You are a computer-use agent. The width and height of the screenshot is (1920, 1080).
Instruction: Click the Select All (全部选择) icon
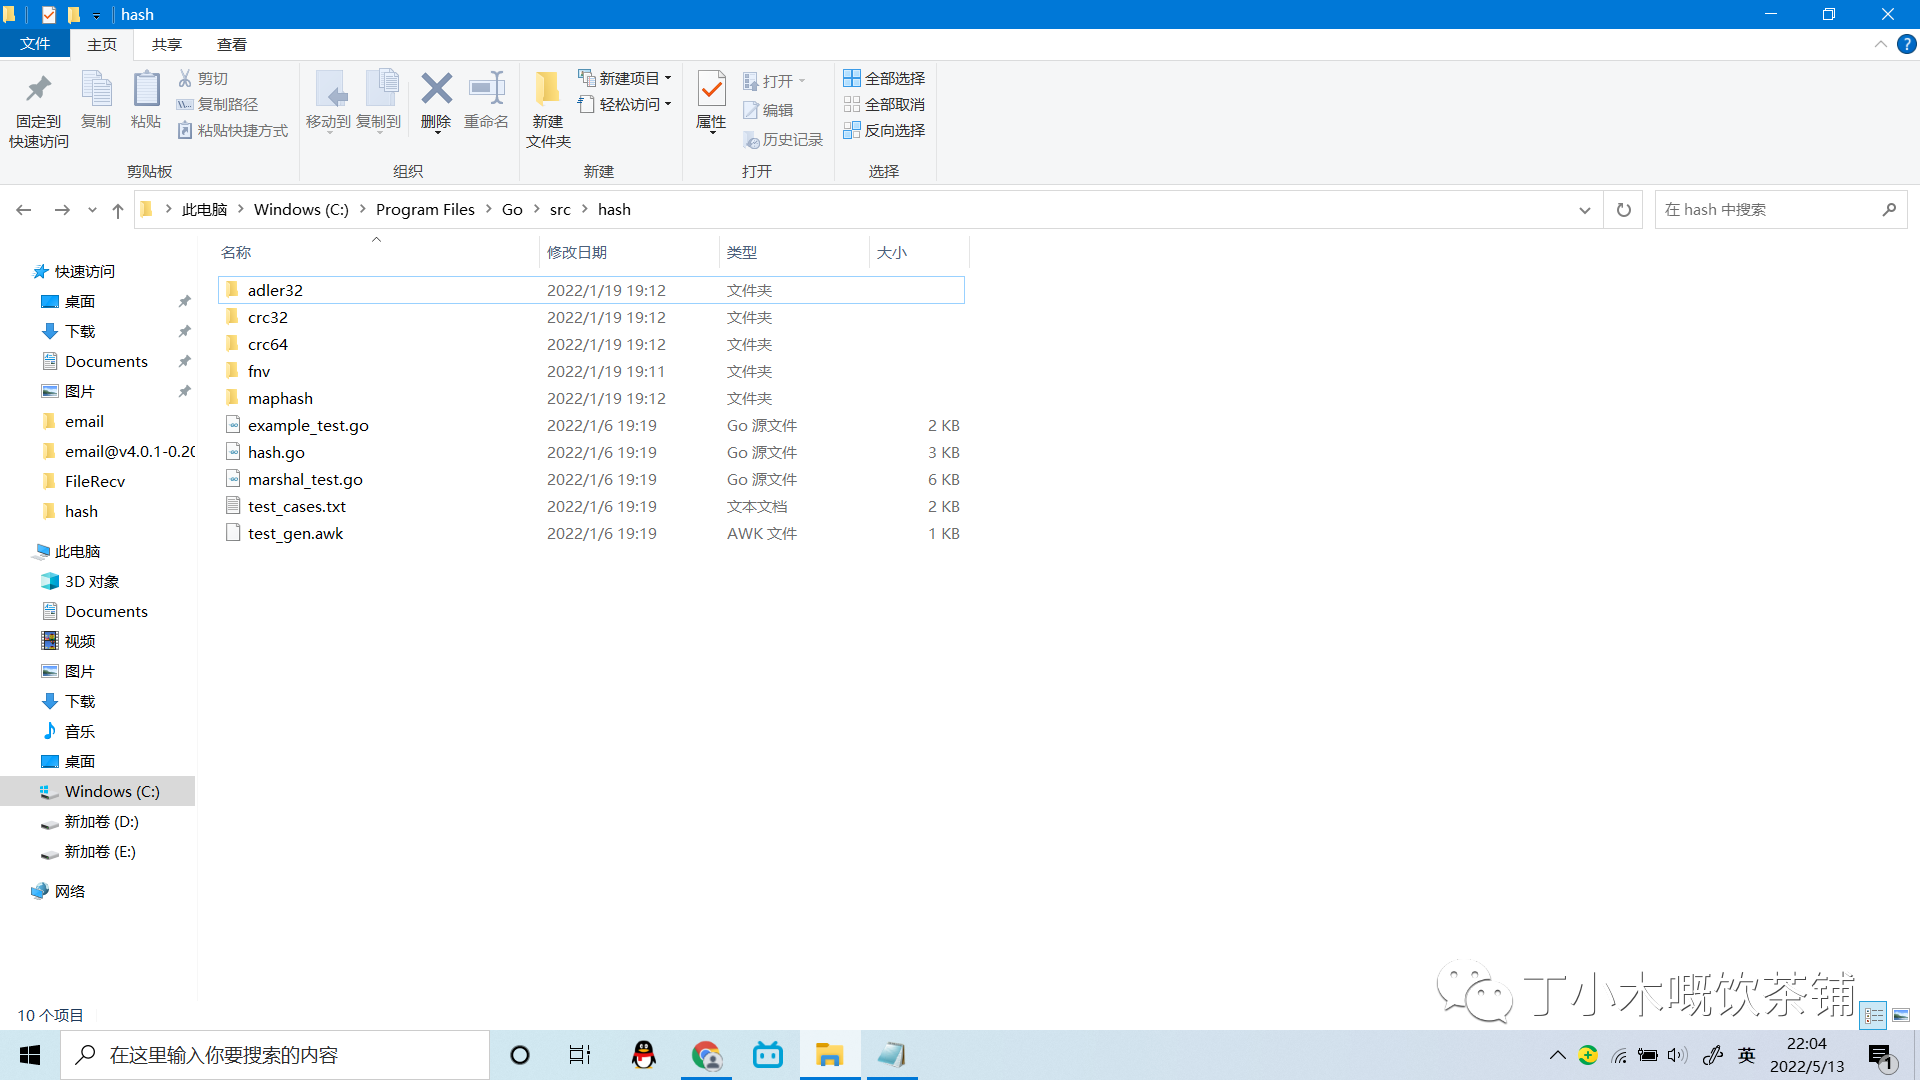852,78
